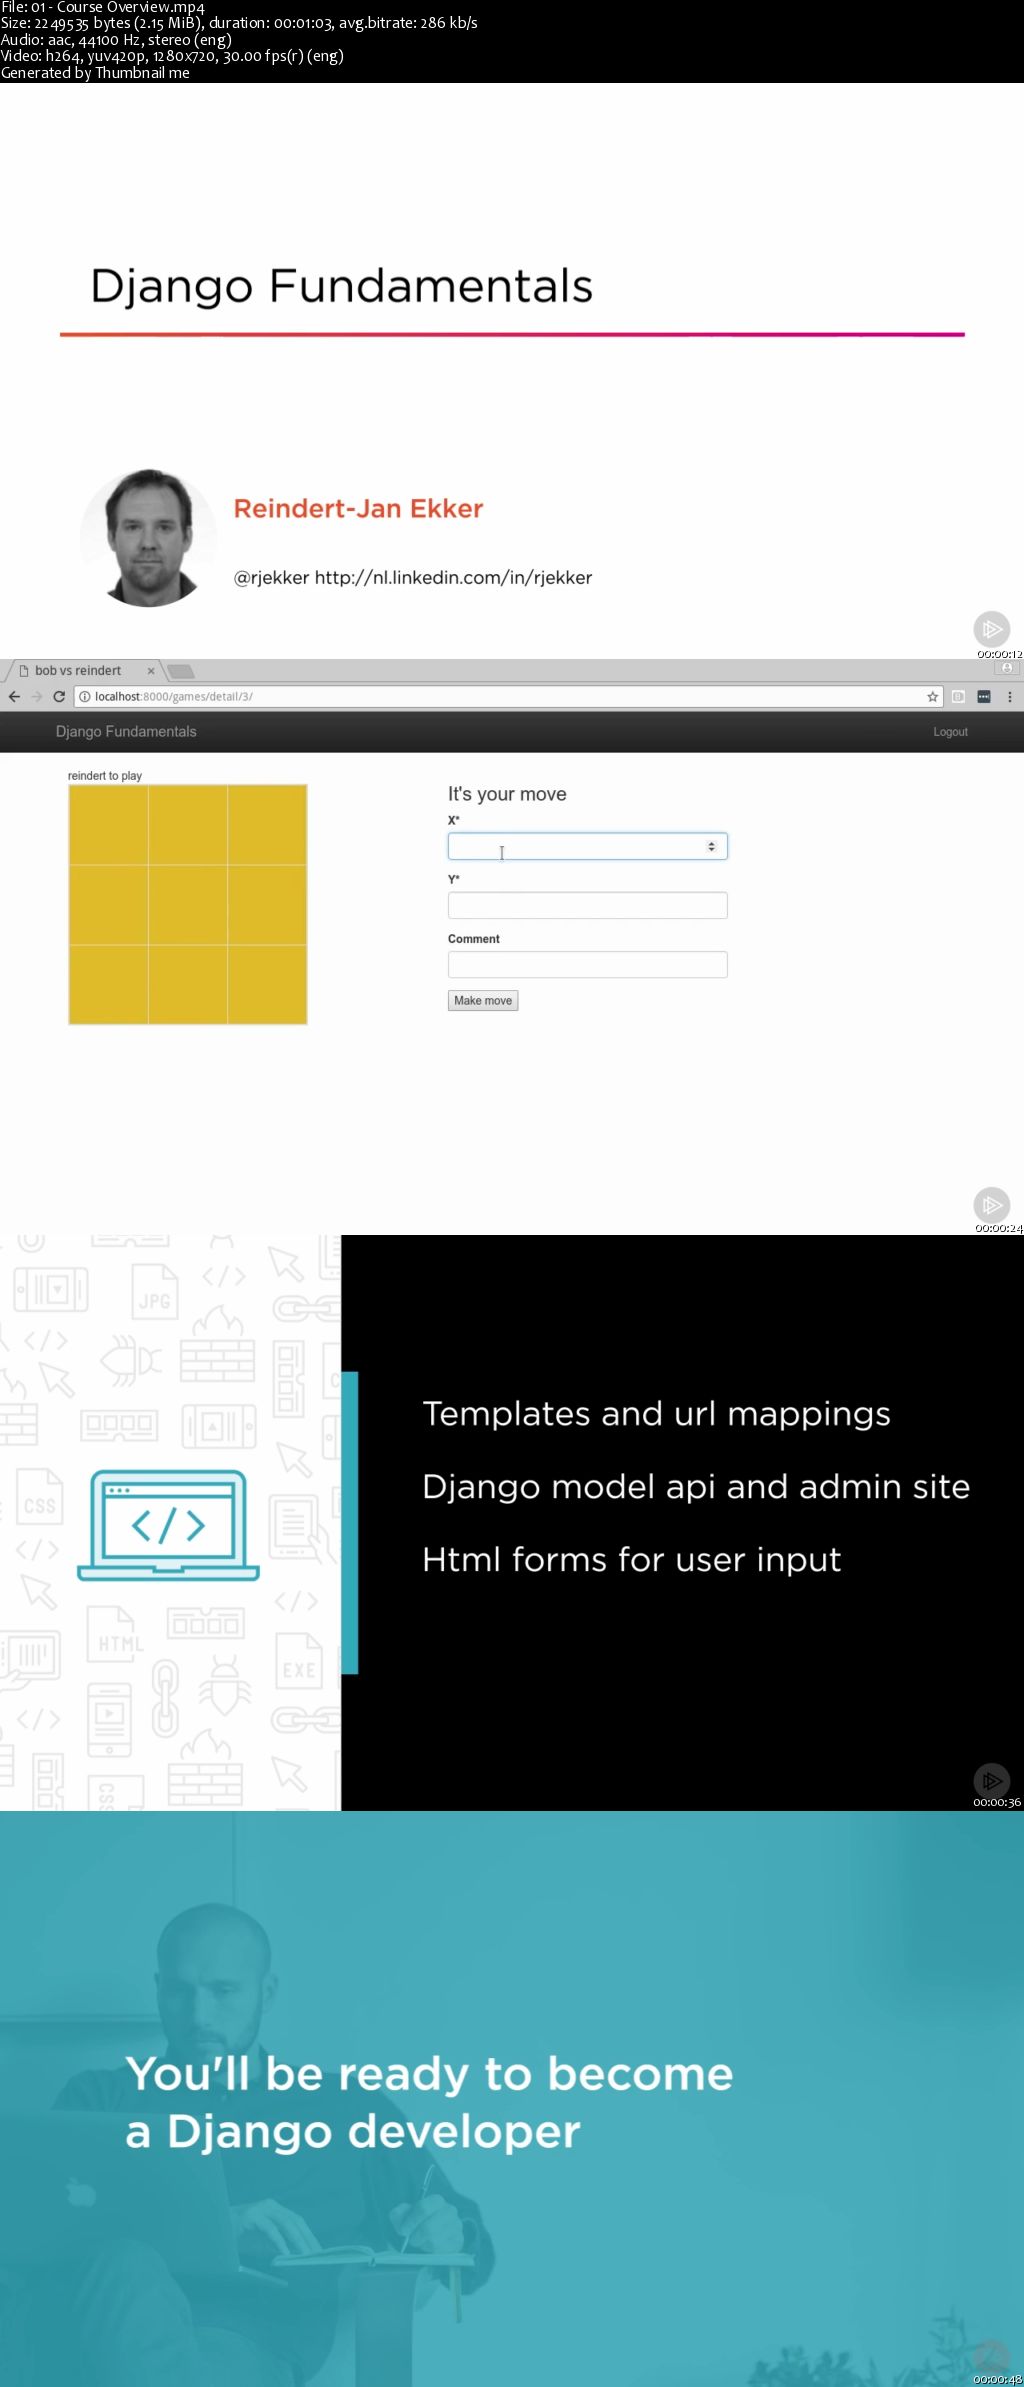Image resolution: width=1024 pixels, height=2387 pixels.
Task: Click the Logout link in the navbar
Action: pos(950,732)
